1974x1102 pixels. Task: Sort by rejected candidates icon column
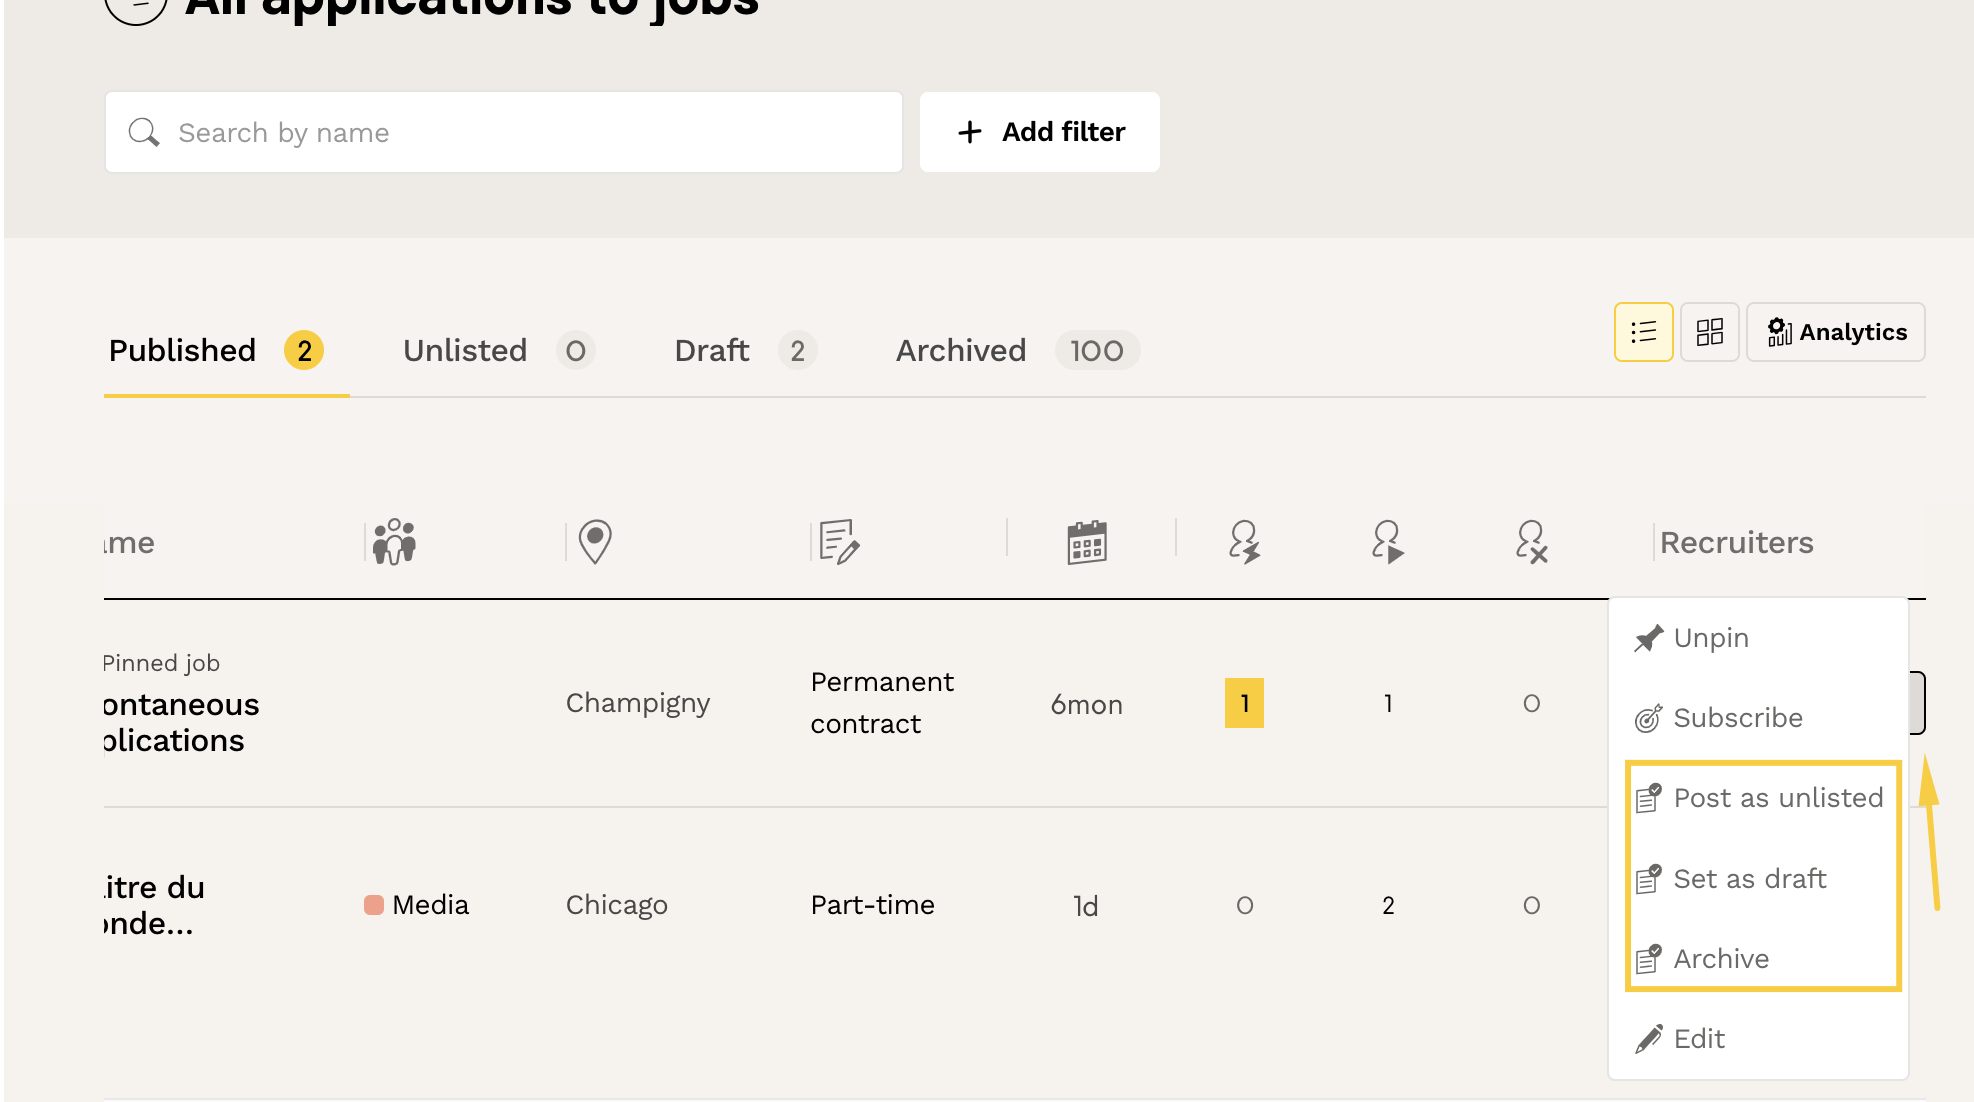1530,542
